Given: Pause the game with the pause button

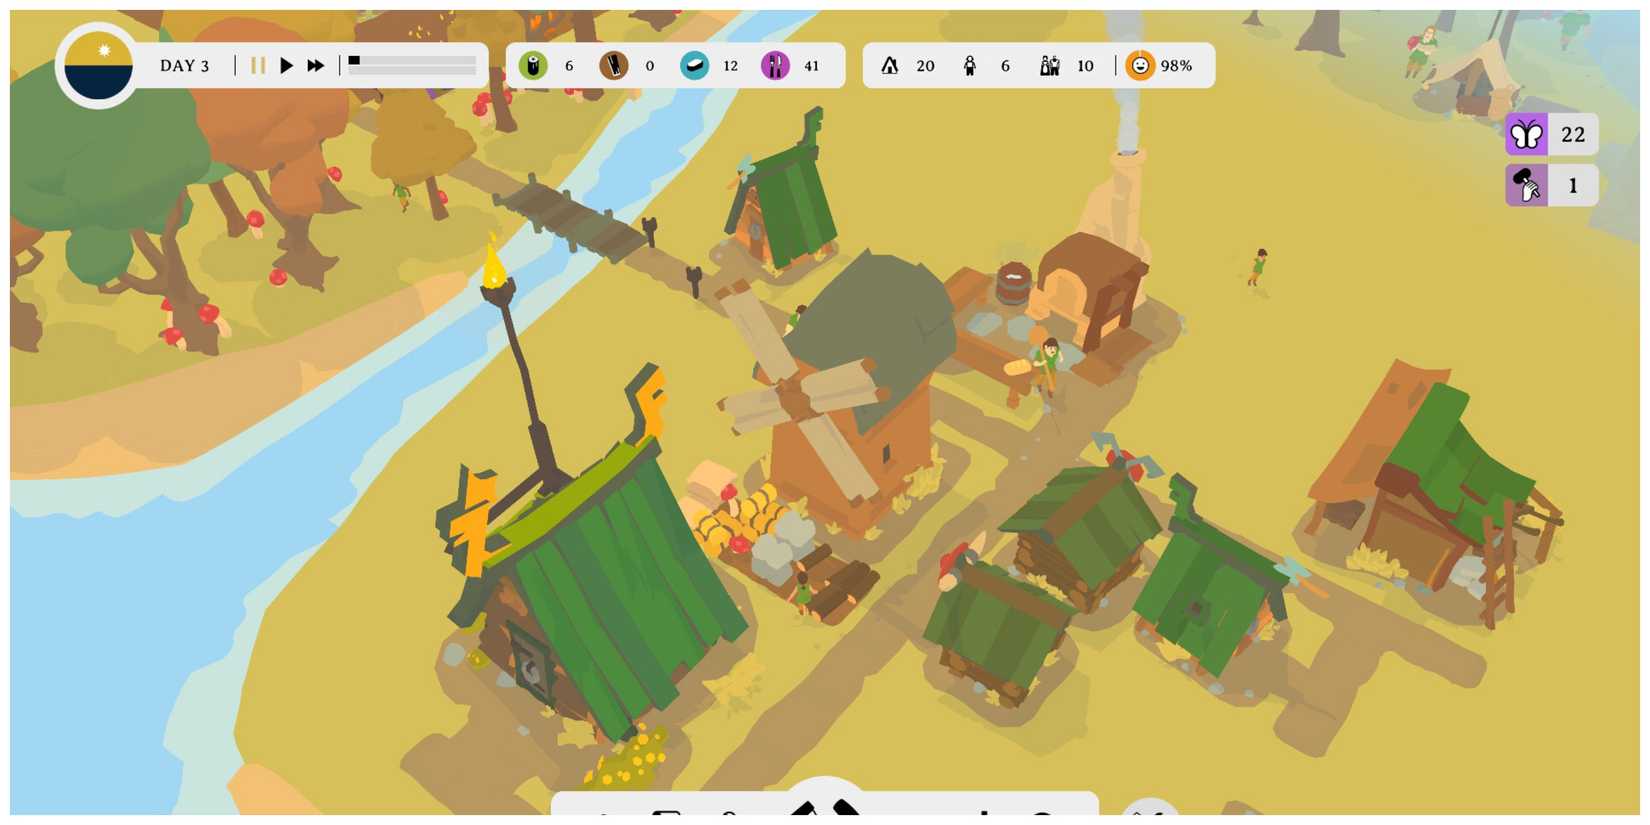Looking at the screenshot, I should coord(258,65).
